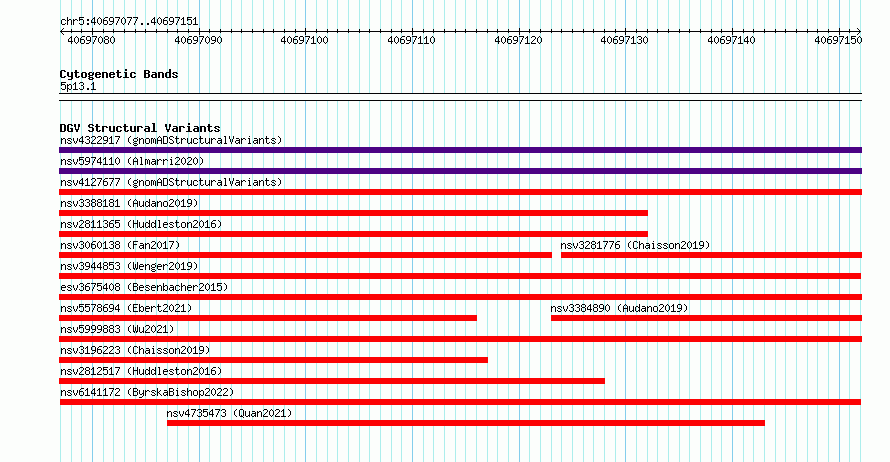Screen dimensions: 890x462
Task: Open the nsv3060138 (Fan2017) label
Action: point(120,245)
